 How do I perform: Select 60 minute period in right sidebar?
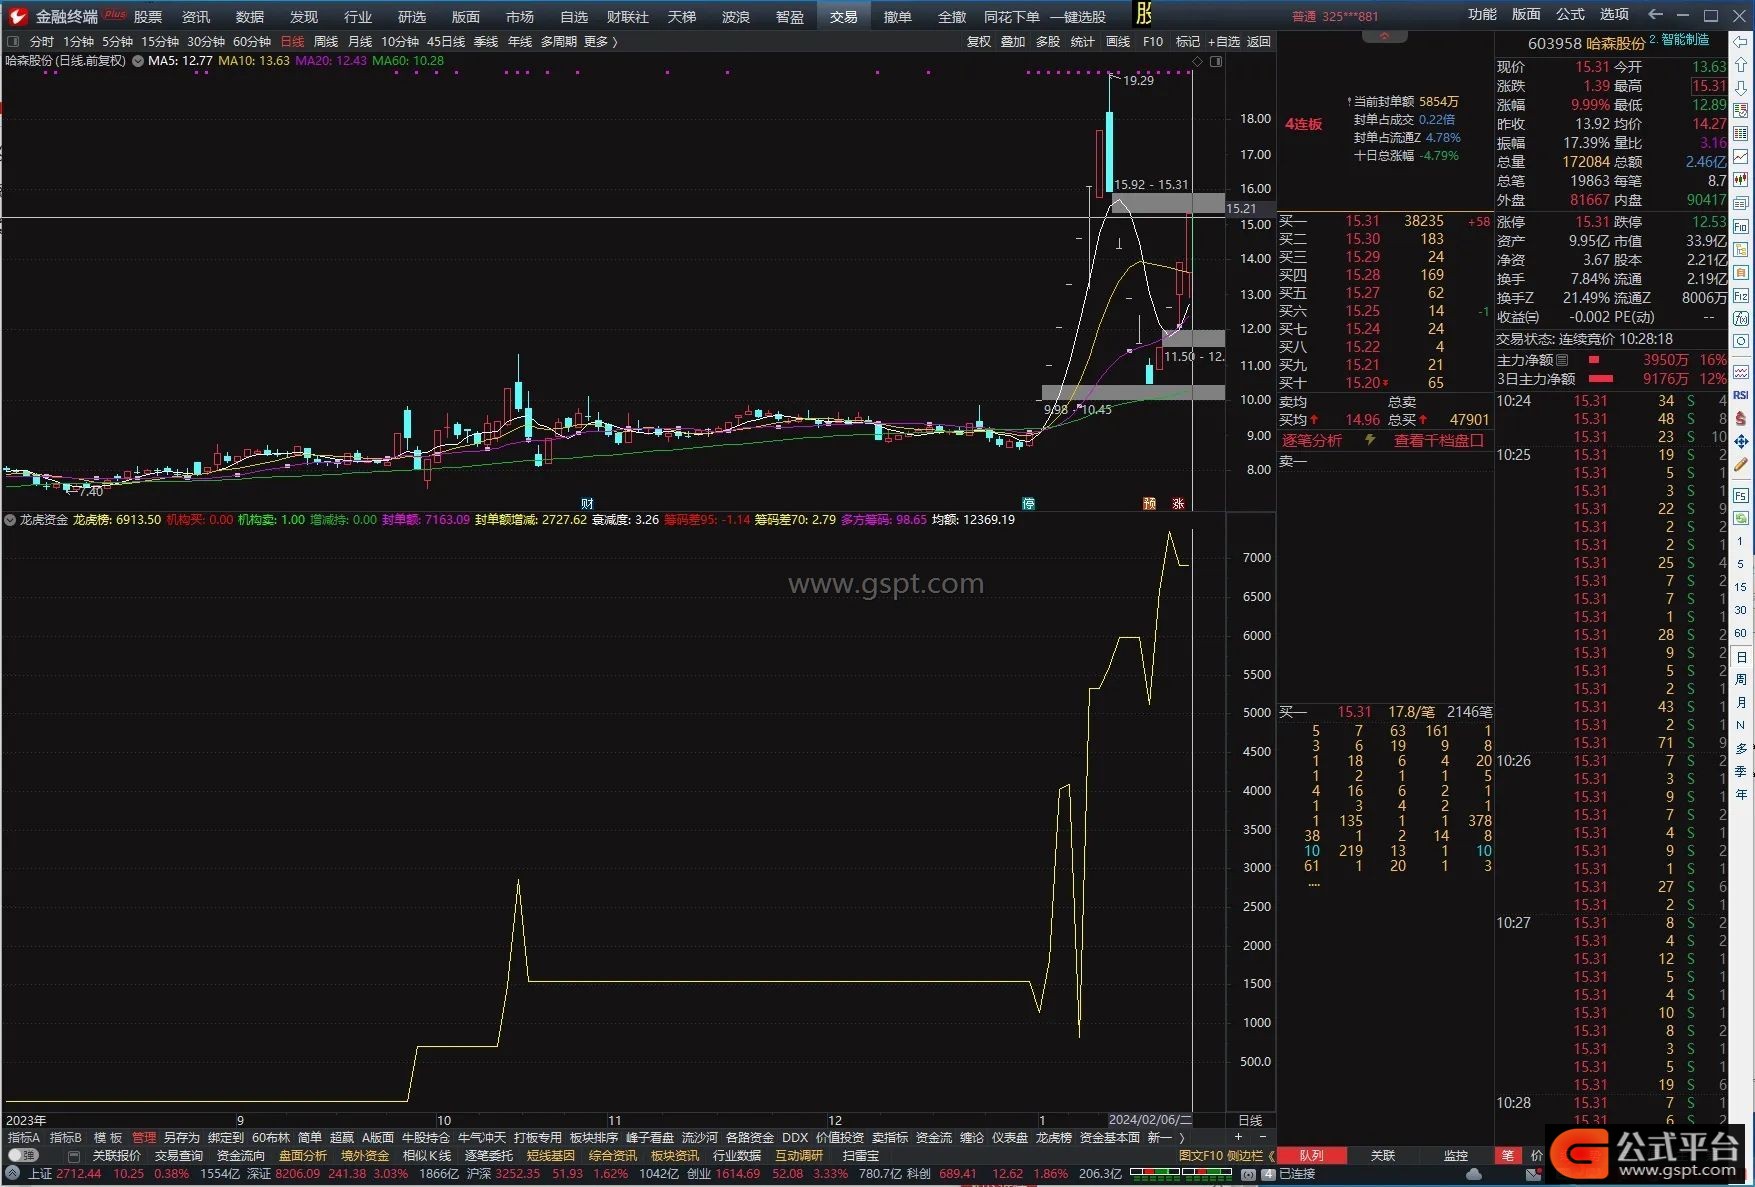pos(1741,633)
